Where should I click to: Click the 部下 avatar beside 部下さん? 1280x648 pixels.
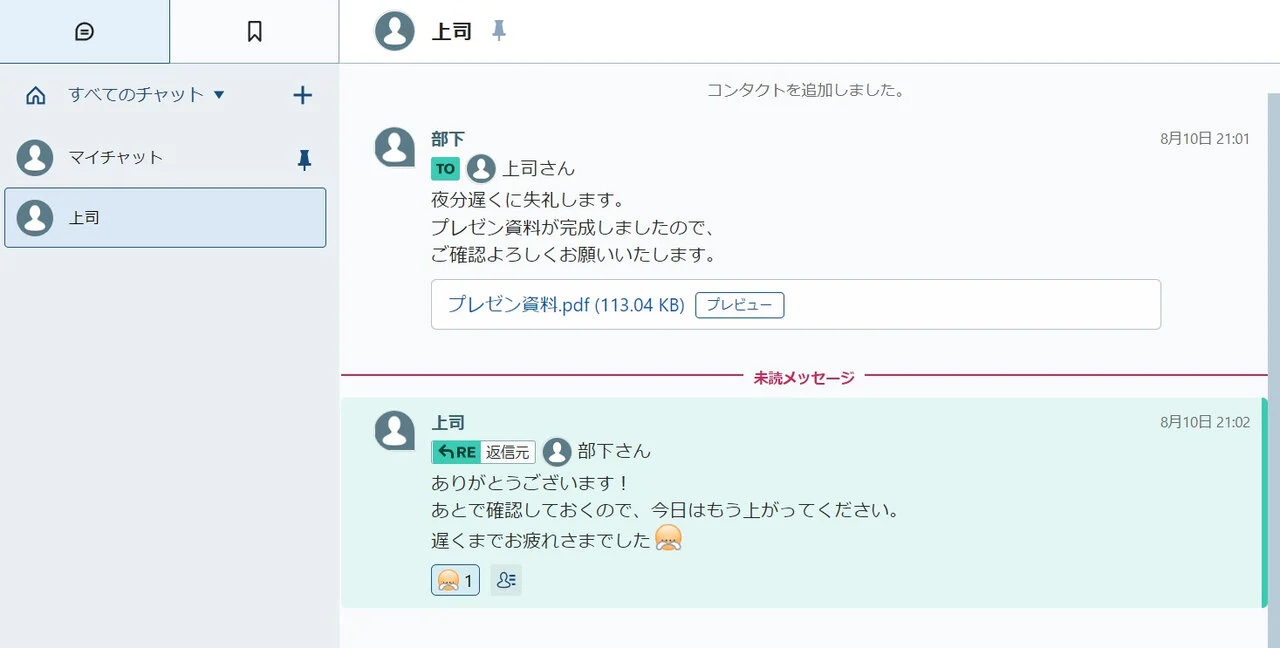556,452
